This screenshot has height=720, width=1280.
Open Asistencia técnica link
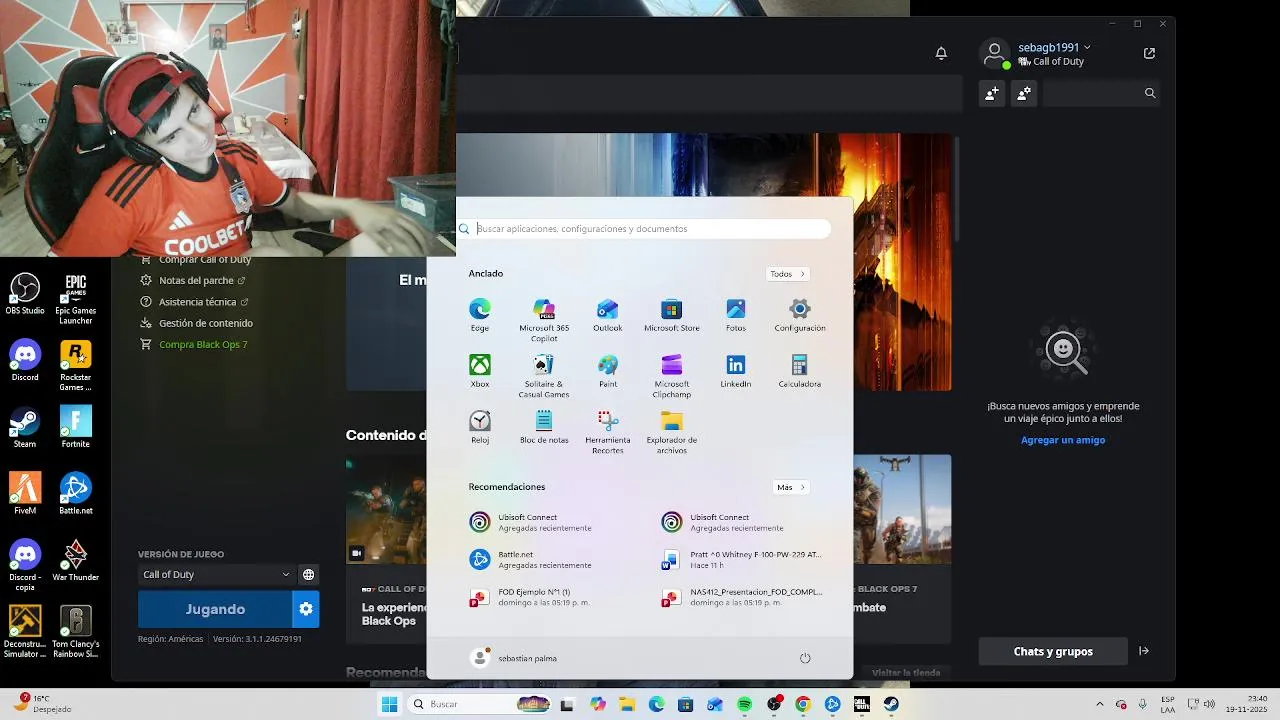coord(196,302)
